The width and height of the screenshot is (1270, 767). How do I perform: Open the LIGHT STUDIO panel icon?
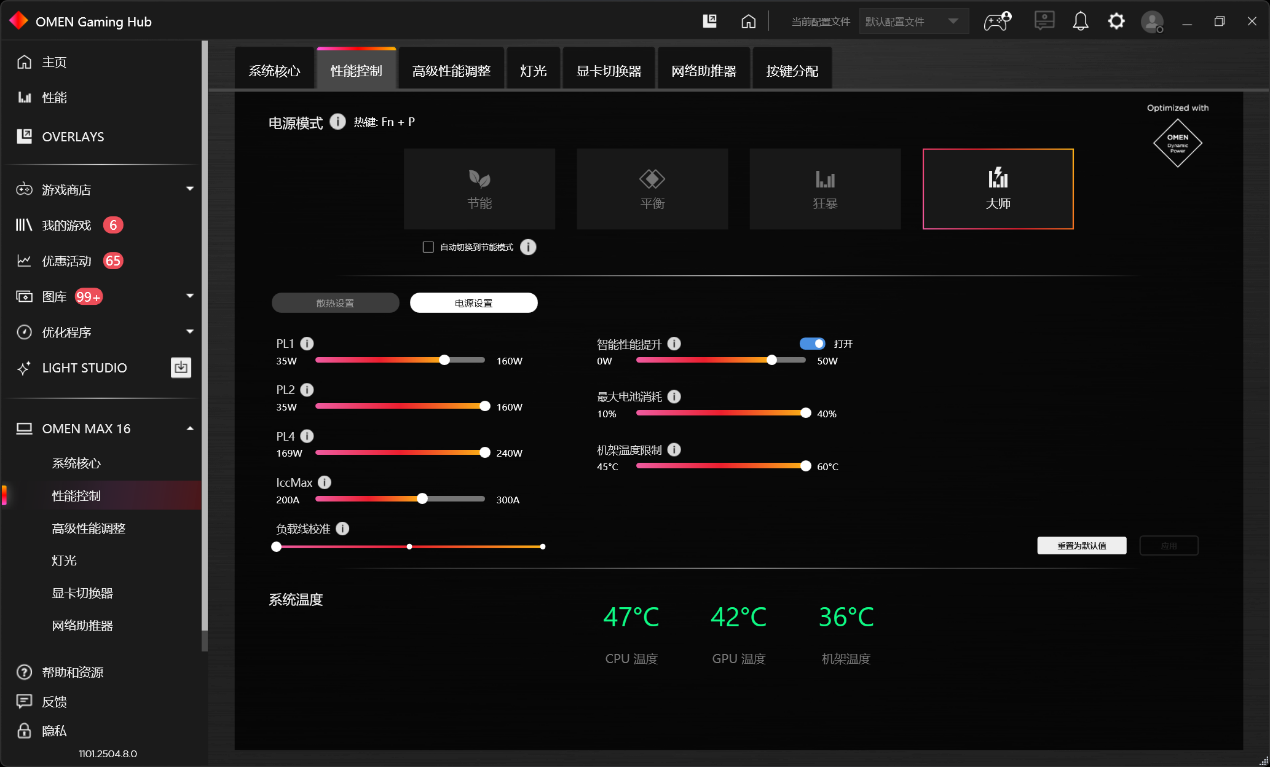[x=180, y=368]
